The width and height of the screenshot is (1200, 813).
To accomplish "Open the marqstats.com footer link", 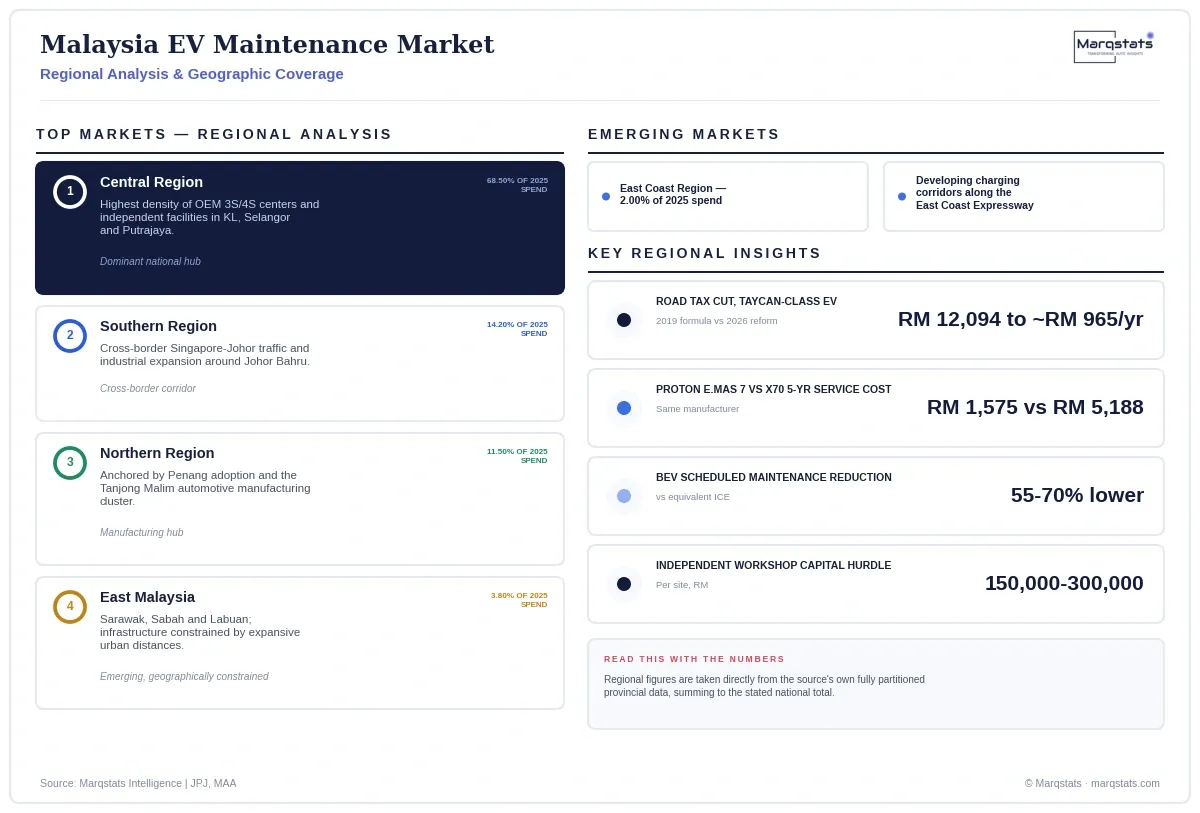I will pyautogui.click(x=1125, y=783).
